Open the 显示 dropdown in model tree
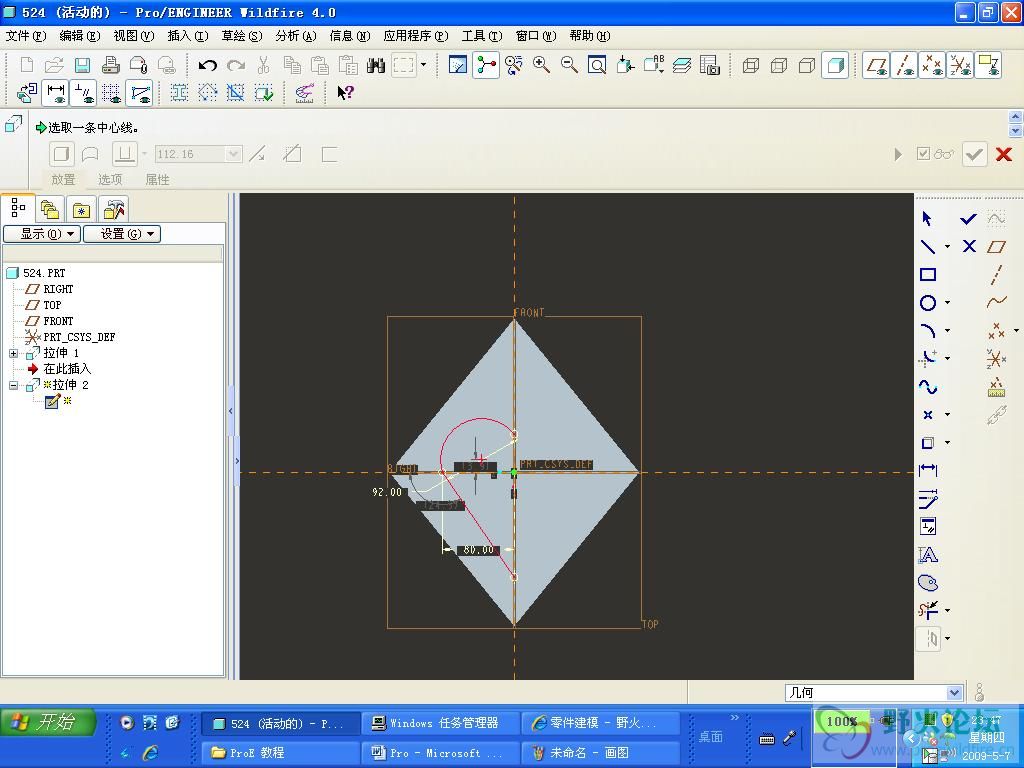Screen dimensions: 1024x768 (42, 234)
